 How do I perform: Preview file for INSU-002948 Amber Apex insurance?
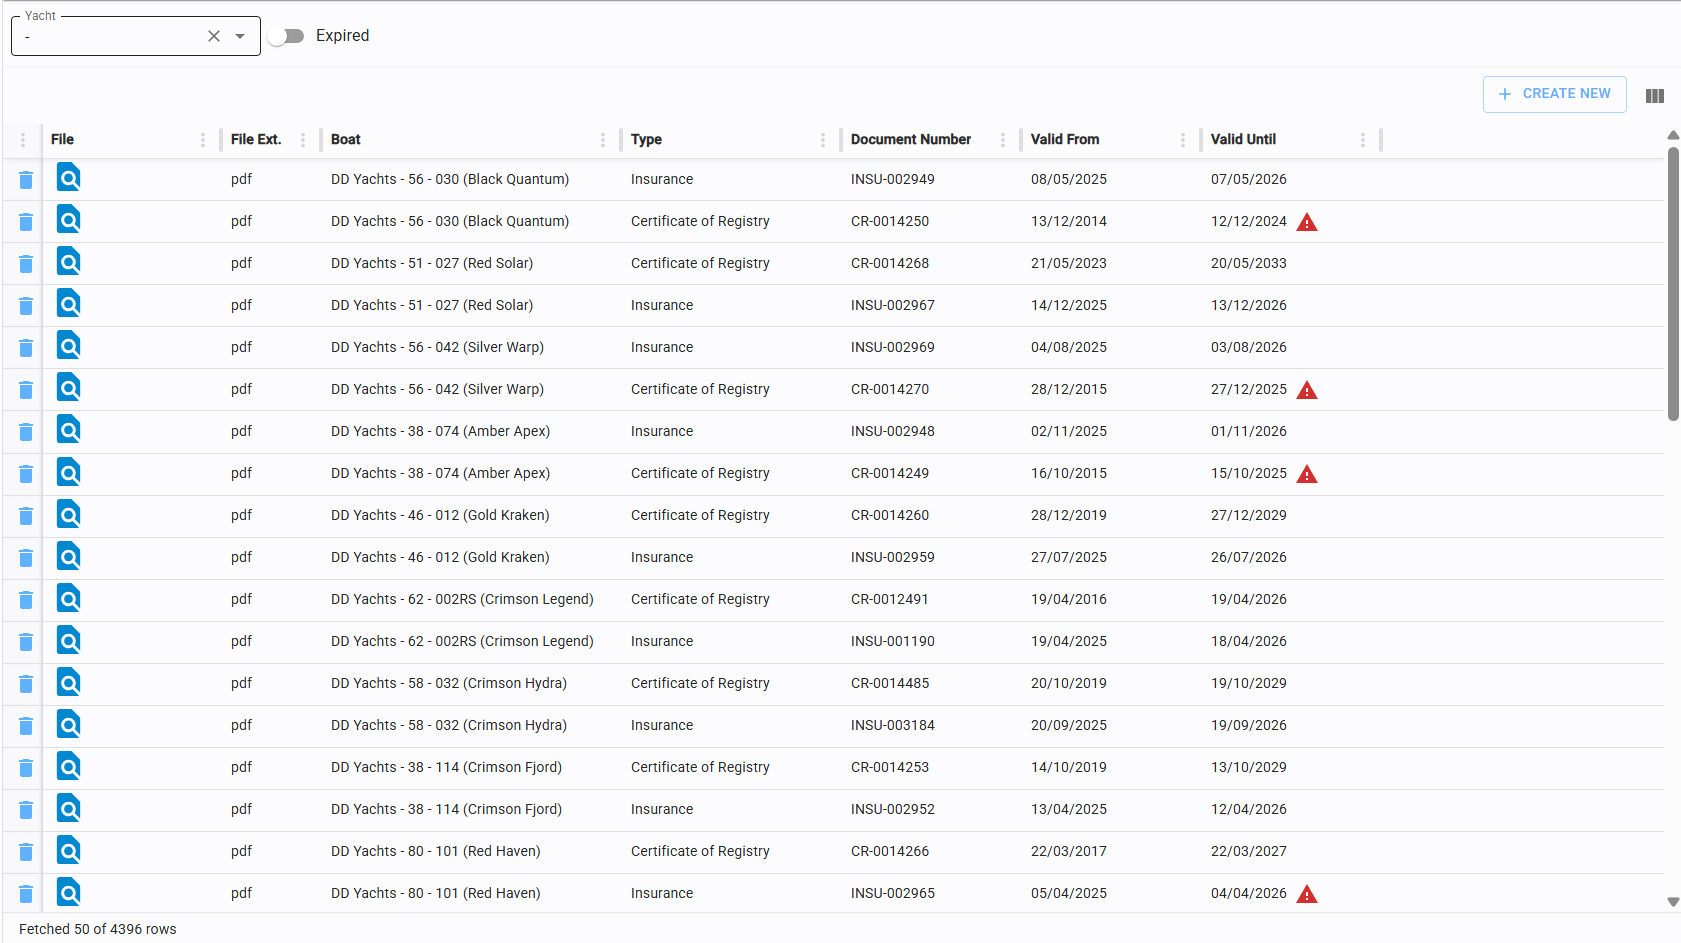68,430
